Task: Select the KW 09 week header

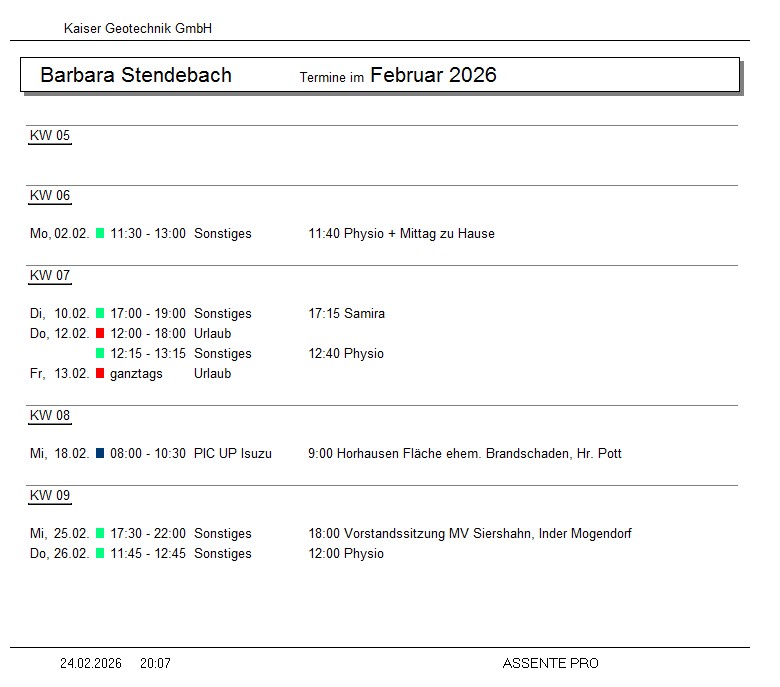Action: pyautogui.click(x=50, y=496)
